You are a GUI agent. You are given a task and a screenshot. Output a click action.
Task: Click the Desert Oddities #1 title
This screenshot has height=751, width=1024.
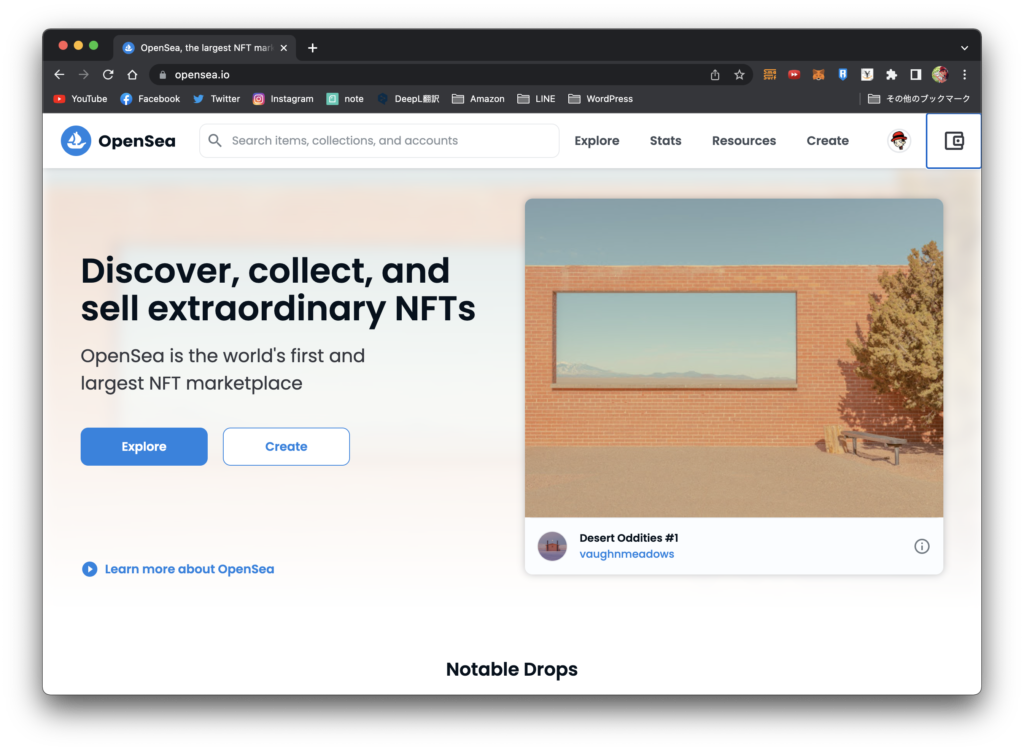pyautogui.click(x=628, y=537)
